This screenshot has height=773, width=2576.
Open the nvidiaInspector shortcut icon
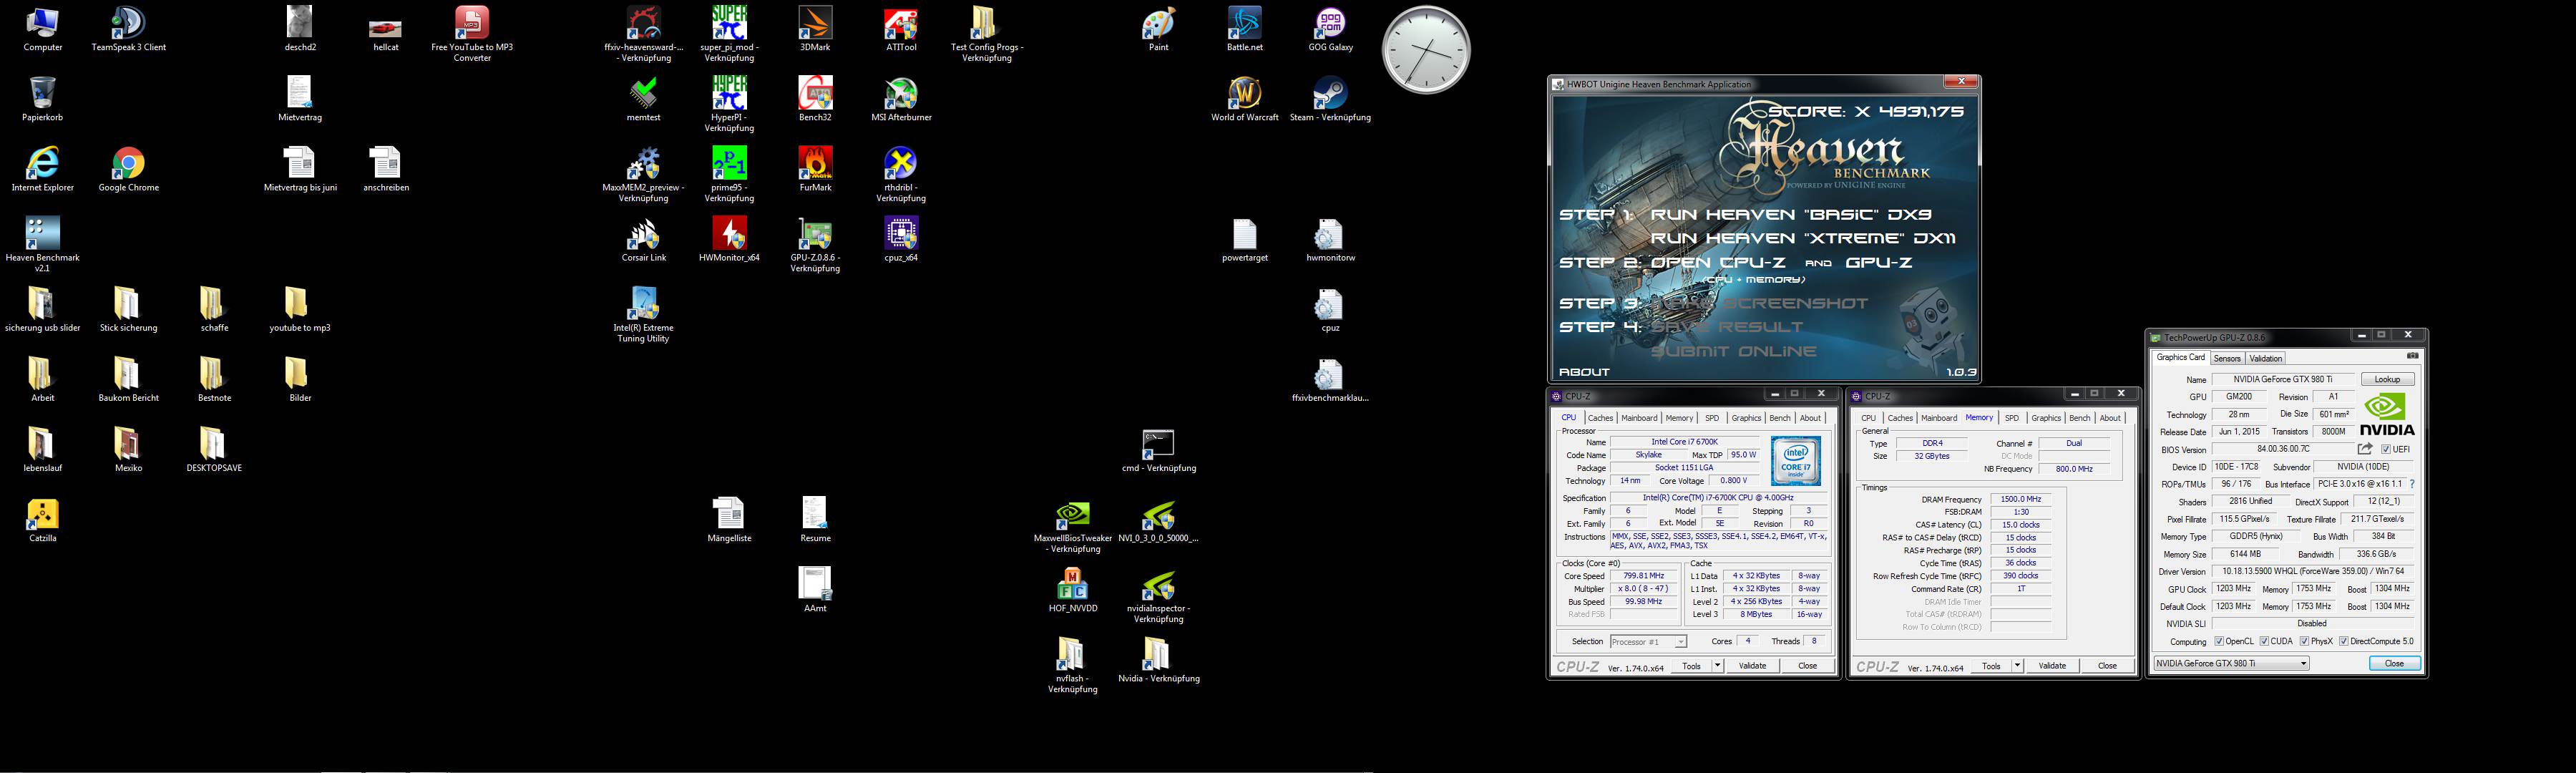click(x=1158, y=596)
